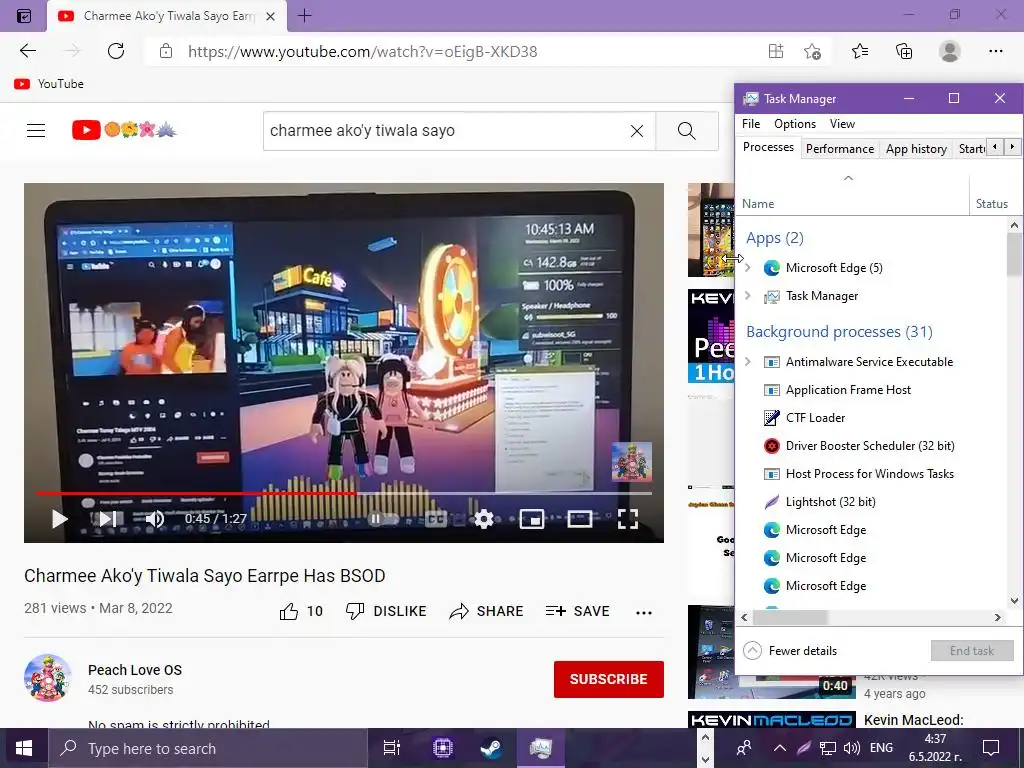Open Peach Love OS channel name

pos(135,670)
